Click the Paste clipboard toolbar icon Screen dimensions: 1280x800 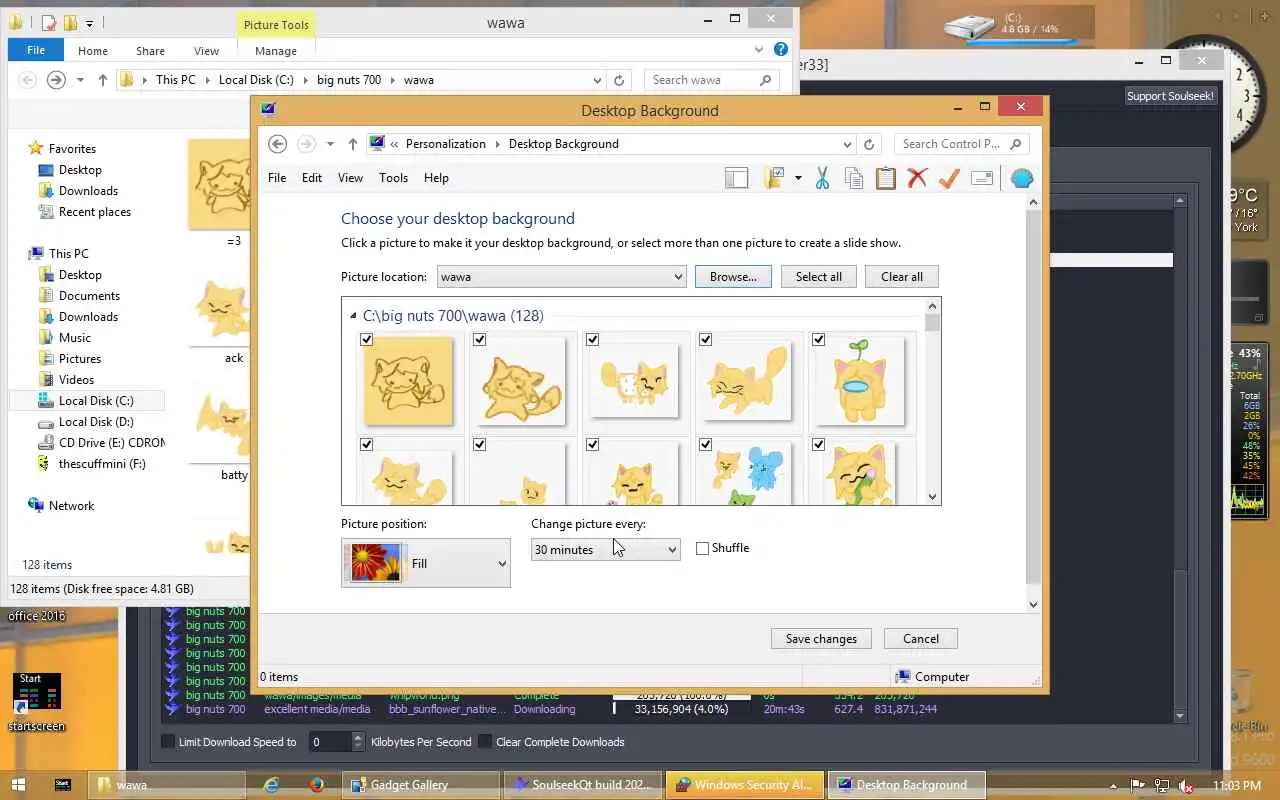[886, 178]
